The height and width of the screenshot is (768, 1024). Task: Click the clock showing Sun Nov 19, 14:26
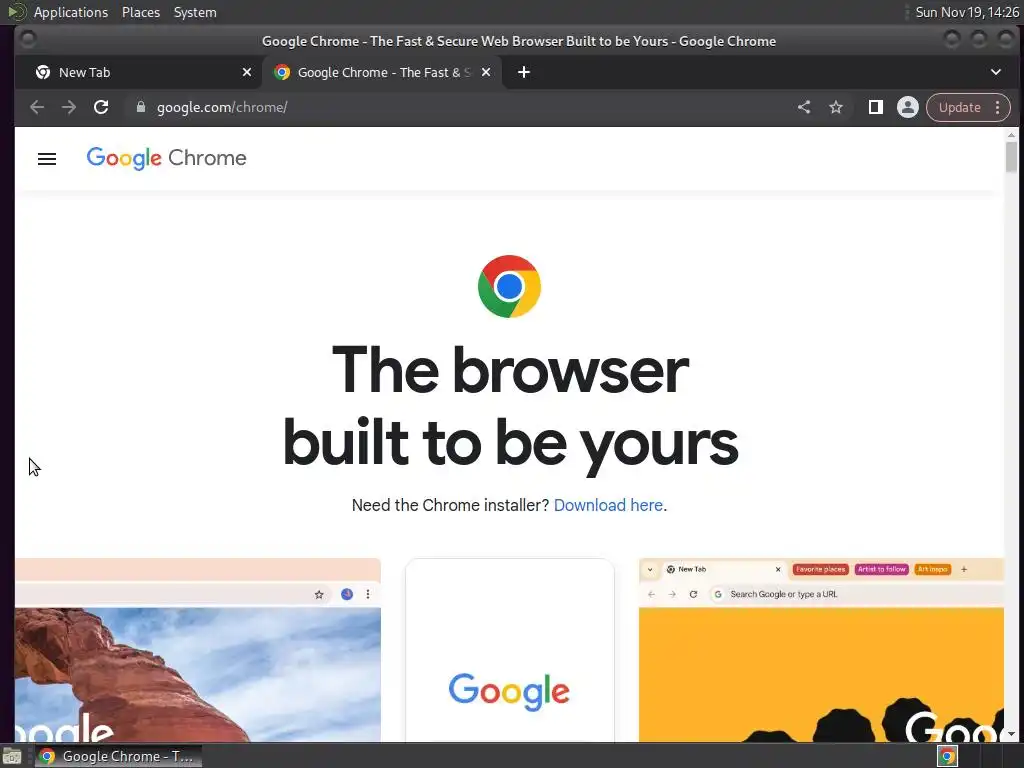(967, 12)
